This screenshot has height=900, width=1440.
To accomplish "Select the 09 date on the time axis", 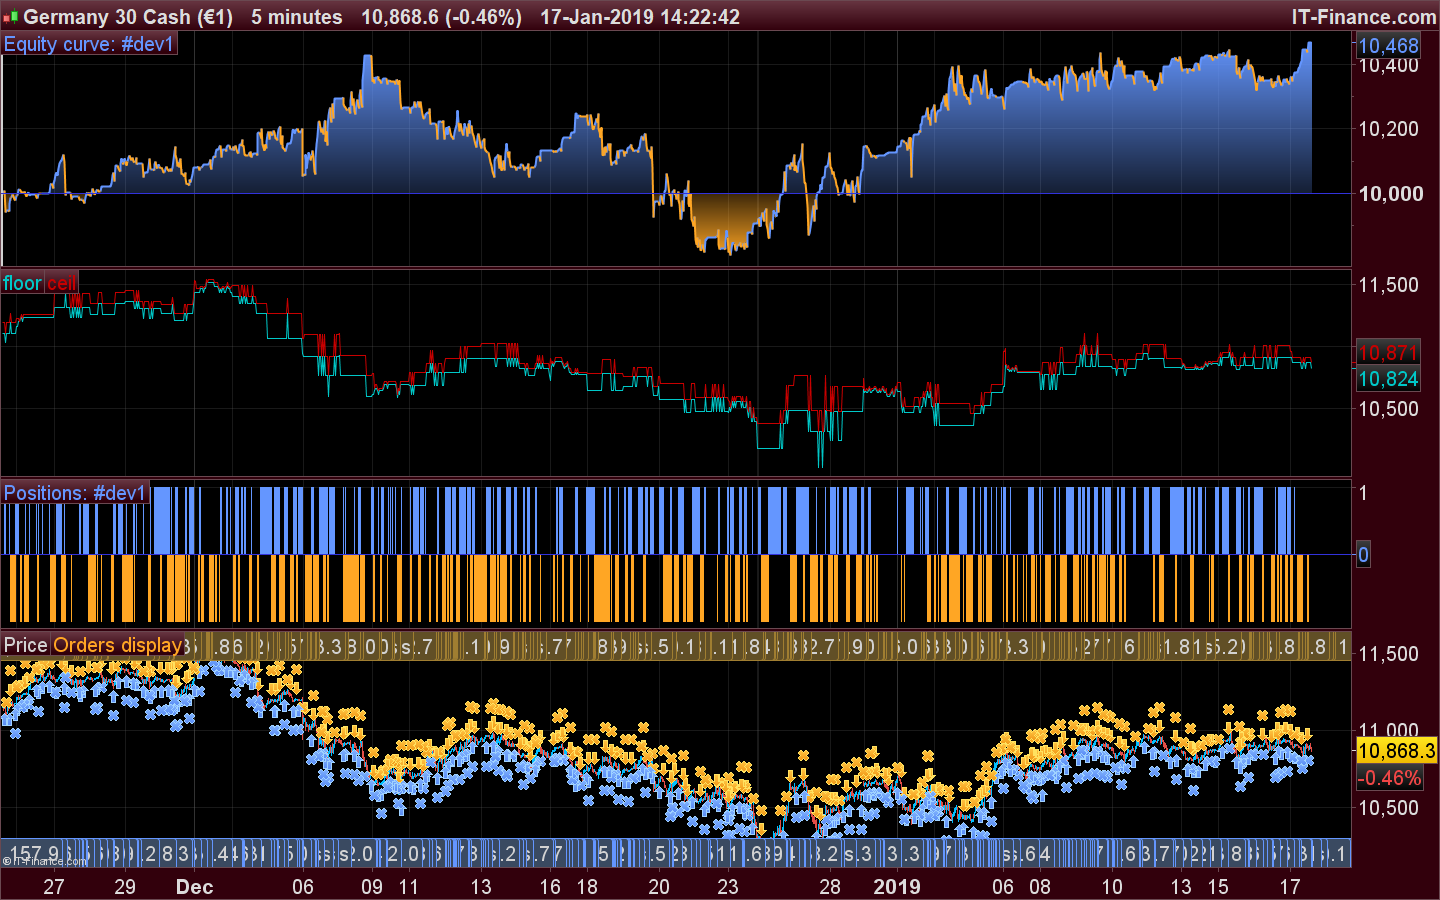I will coord(372,887).
